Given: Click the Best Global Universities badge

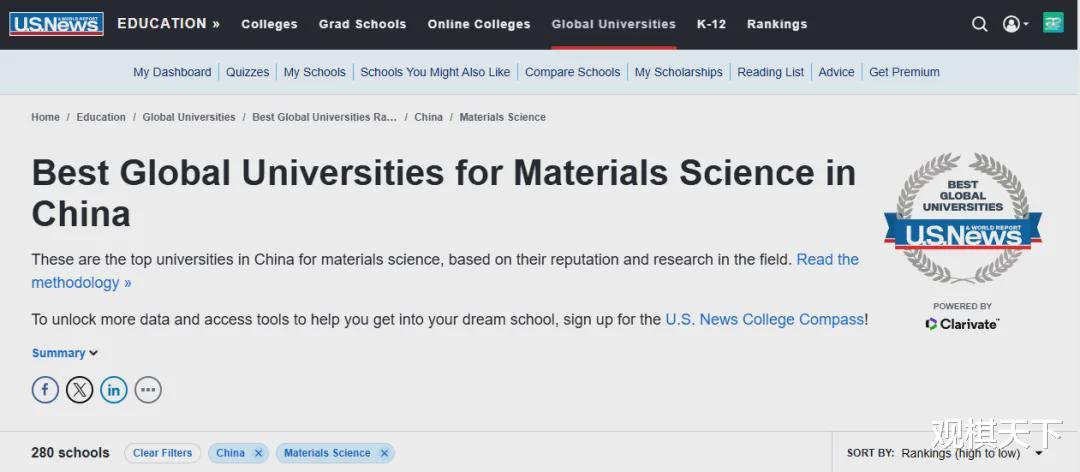Looking at the screenshot, I should pyautogui.click(x=962, y=218).
